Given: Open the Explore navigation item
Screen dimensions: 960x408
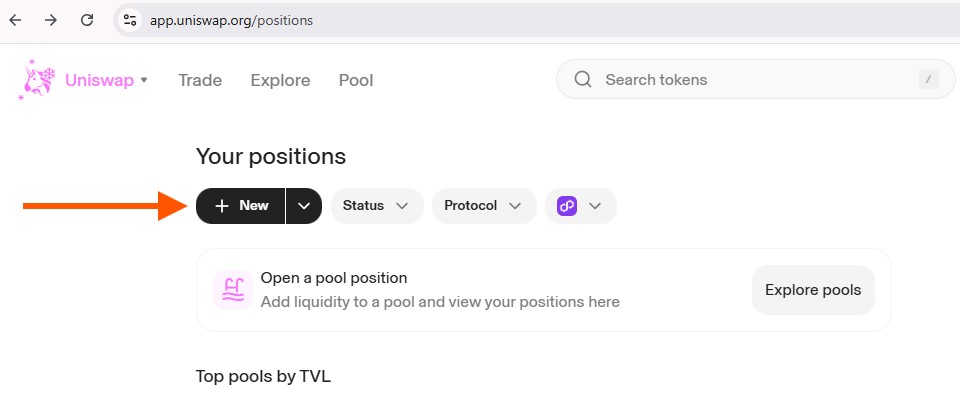Looking at the screenshot, I should coord(280,80).
